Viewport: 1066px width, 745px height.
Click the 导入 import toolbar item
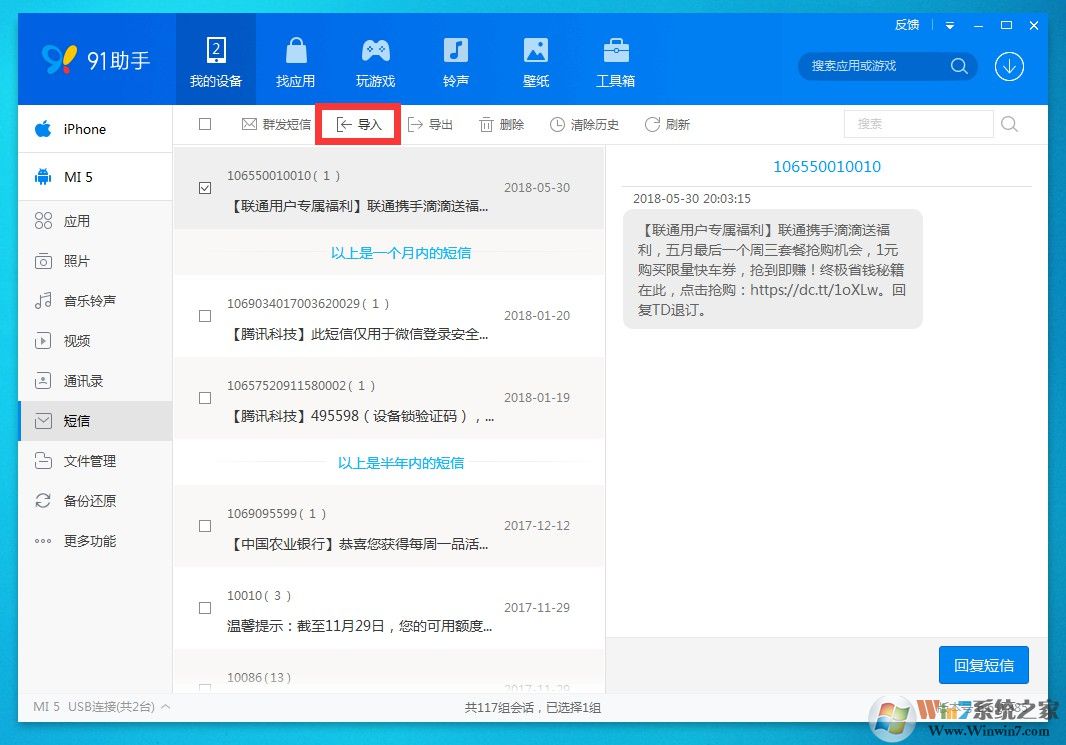358,124
